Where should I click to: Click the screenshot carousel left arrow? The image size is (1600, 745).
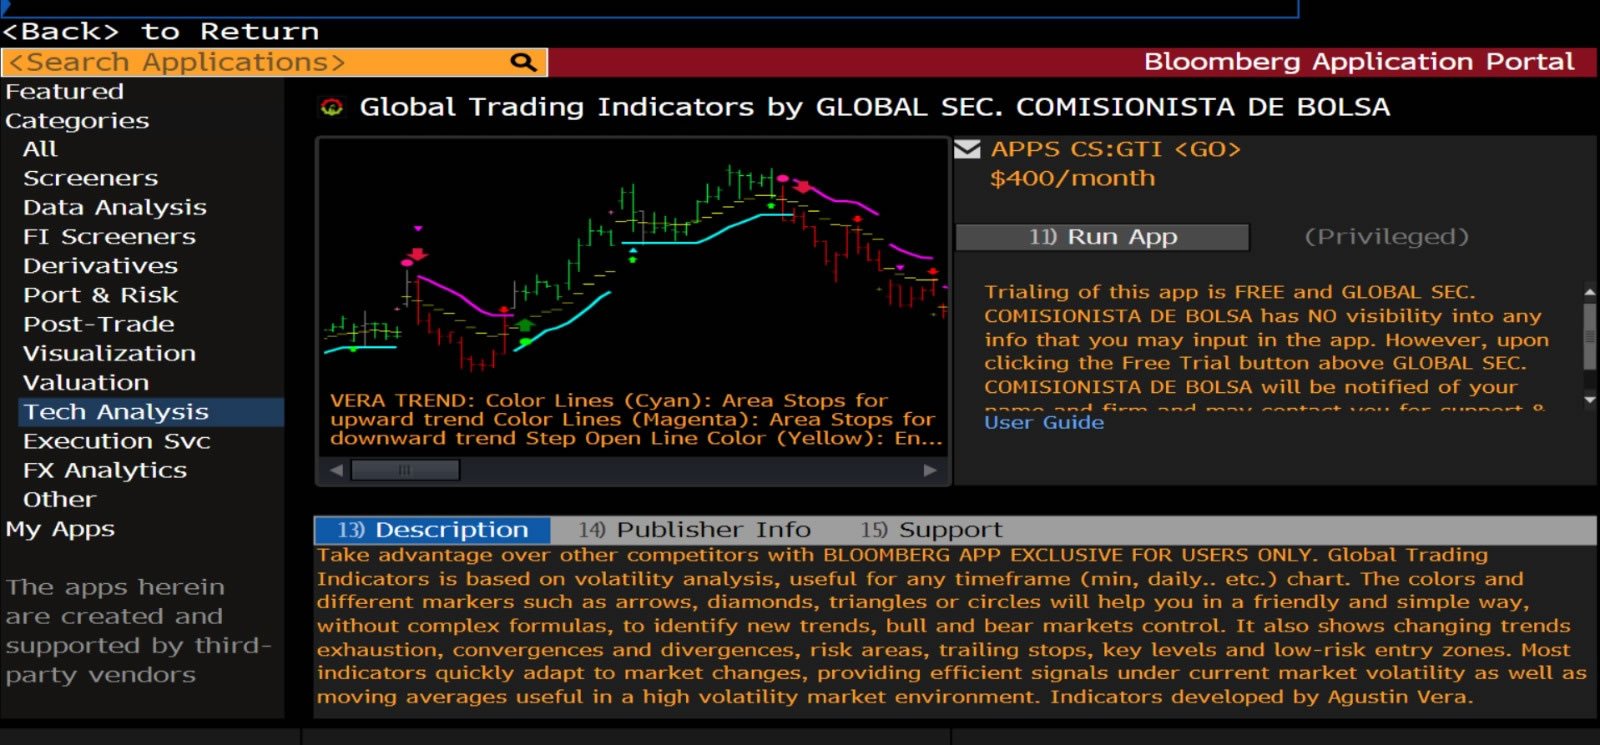tap(336, 470)
